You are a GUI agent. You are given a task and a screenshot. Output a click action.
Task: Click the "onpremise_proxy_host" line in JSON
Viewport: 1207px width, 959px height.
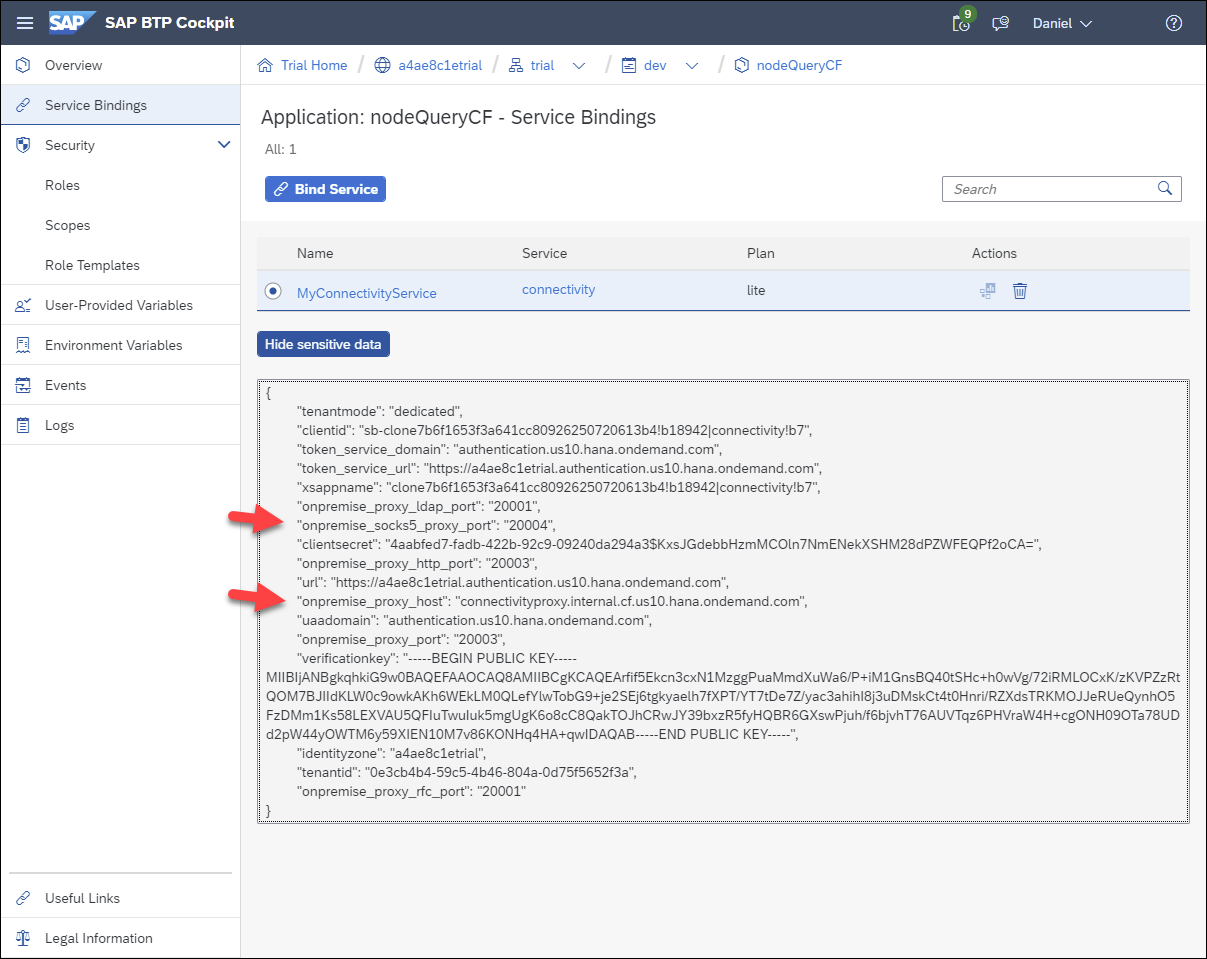click(x=552, y=601)
